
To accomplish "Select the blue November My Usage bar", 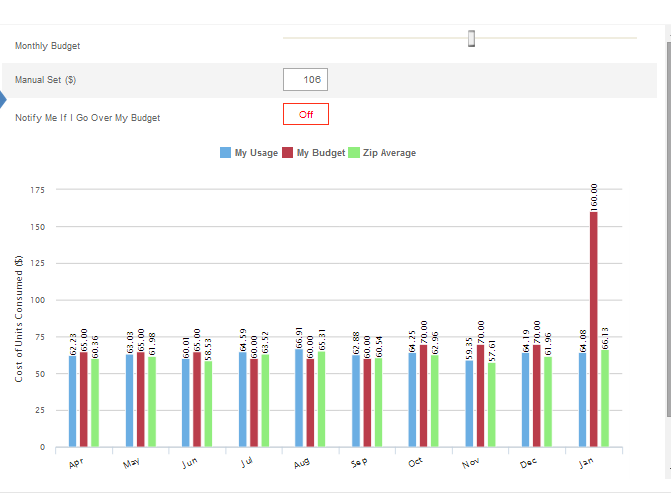I will click(469, 404).
